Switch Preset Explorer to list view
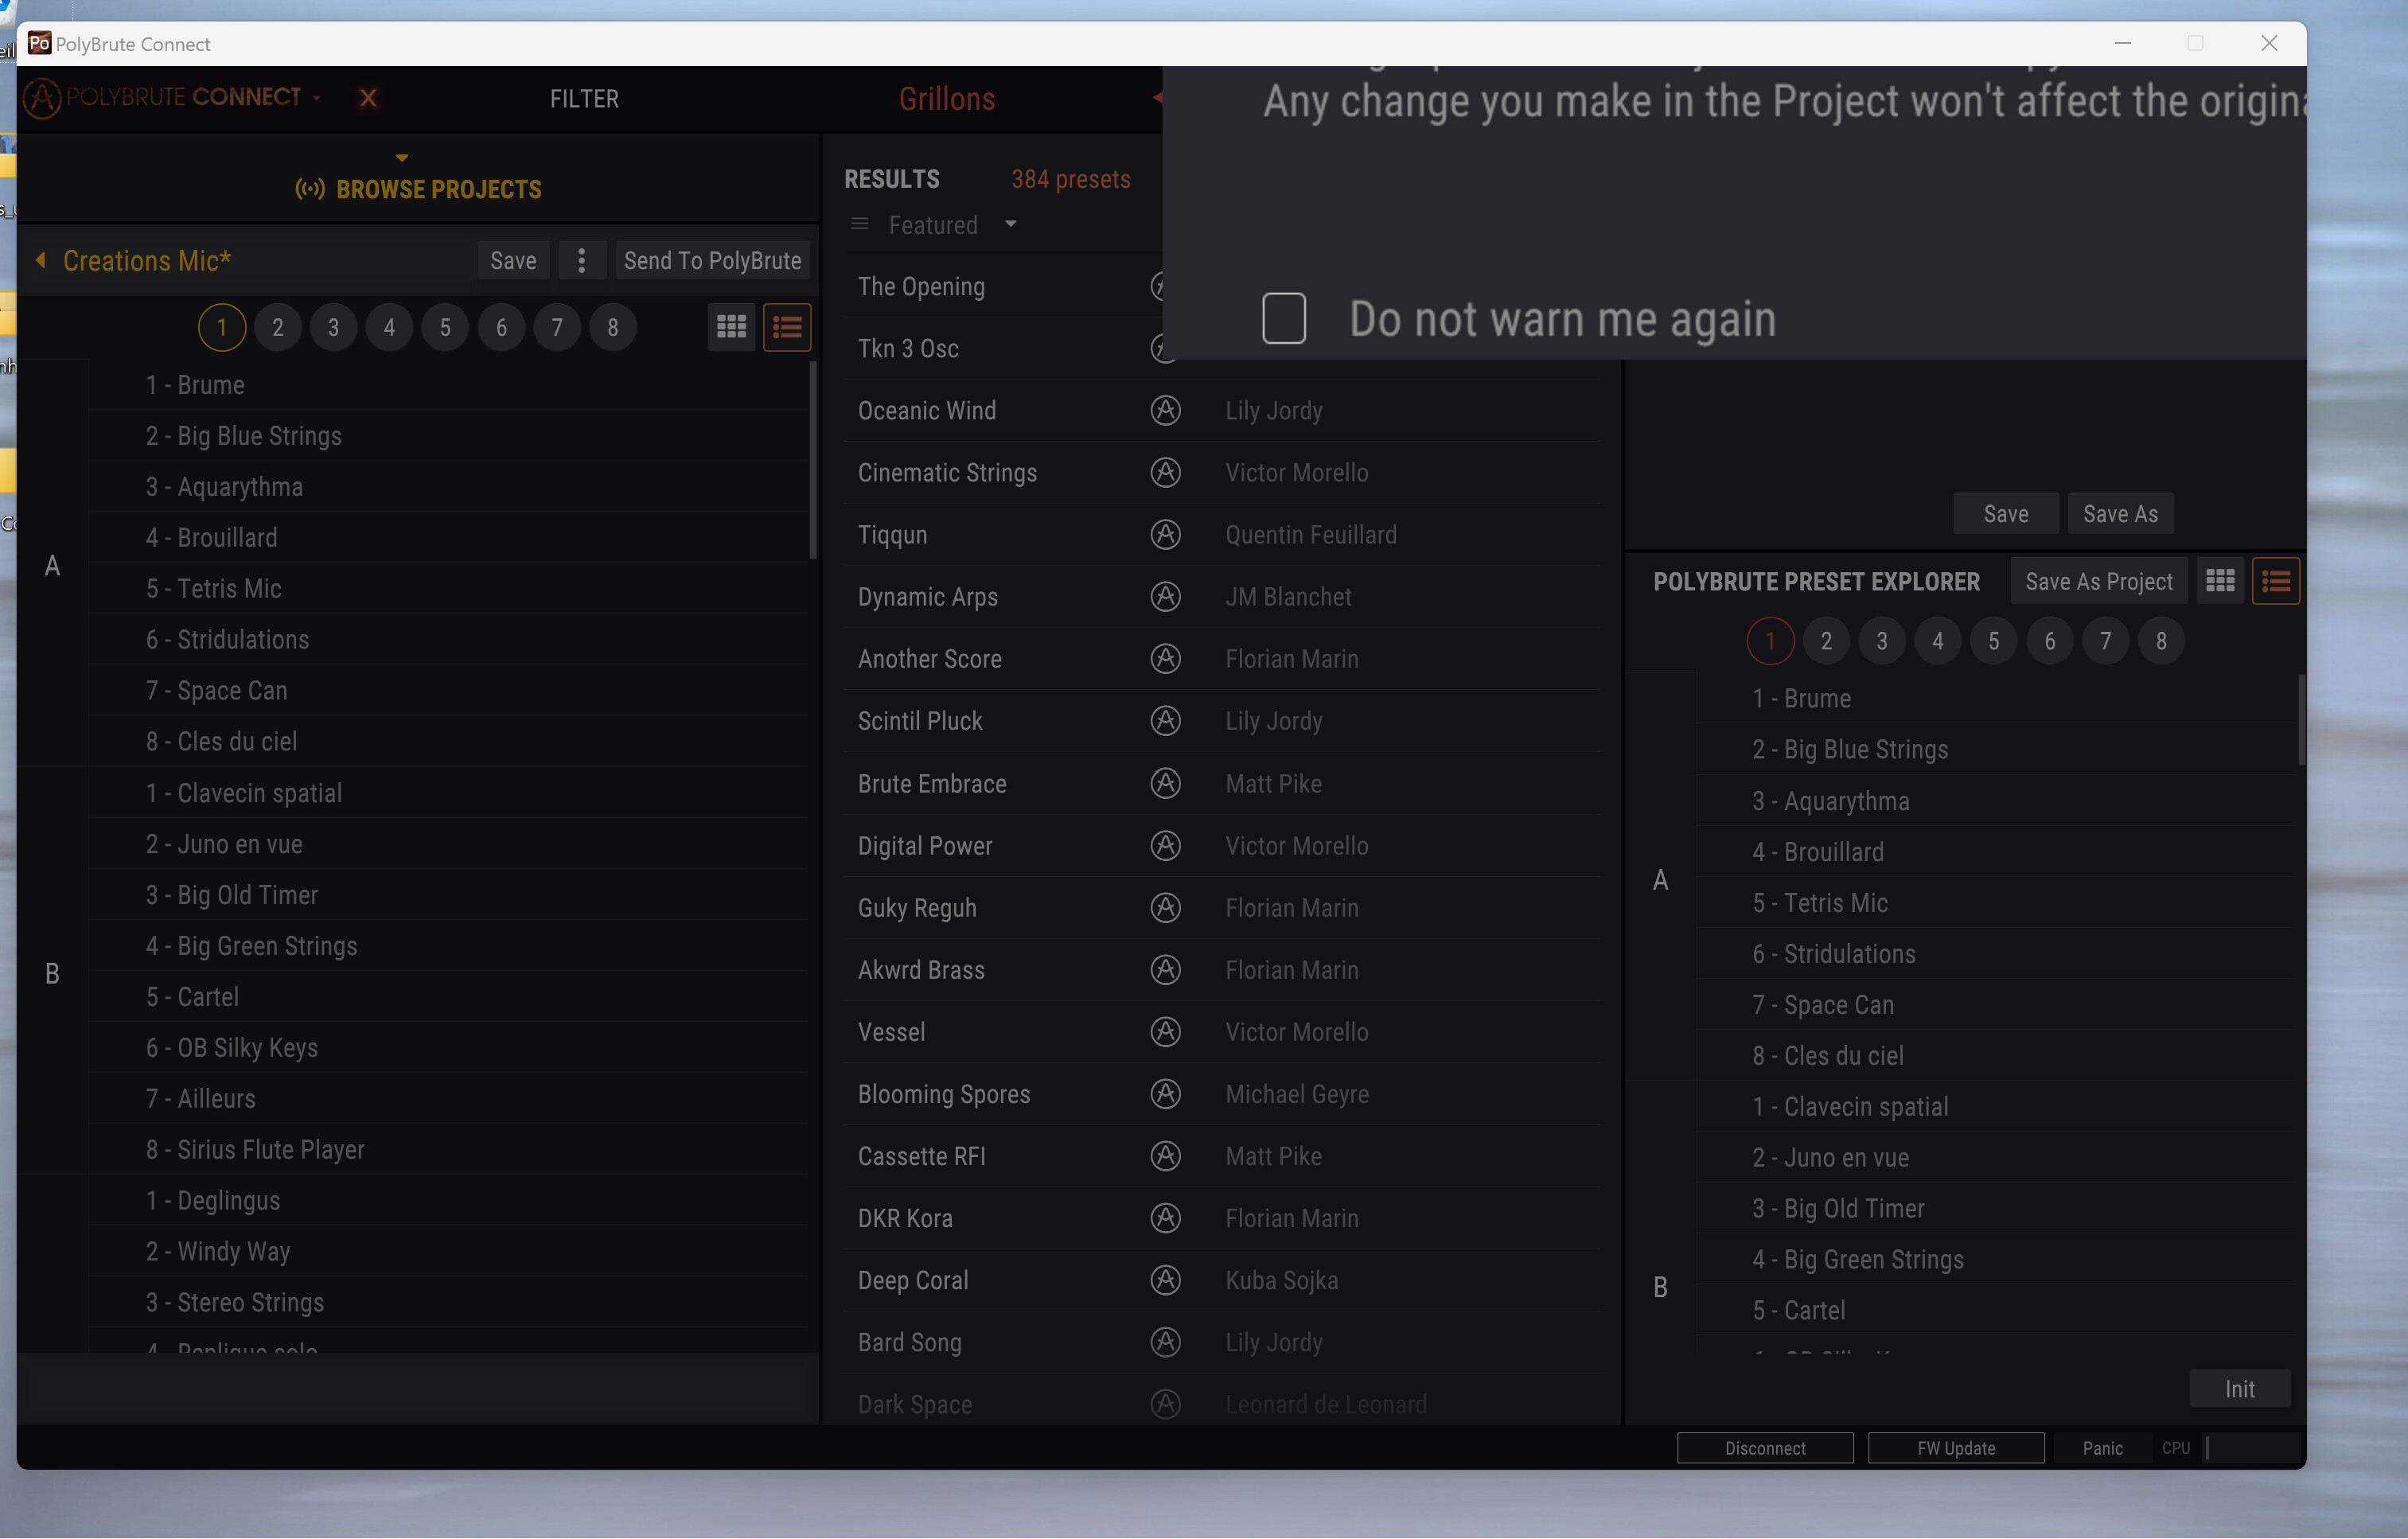2408x1539 pixels. [2276, 581]
